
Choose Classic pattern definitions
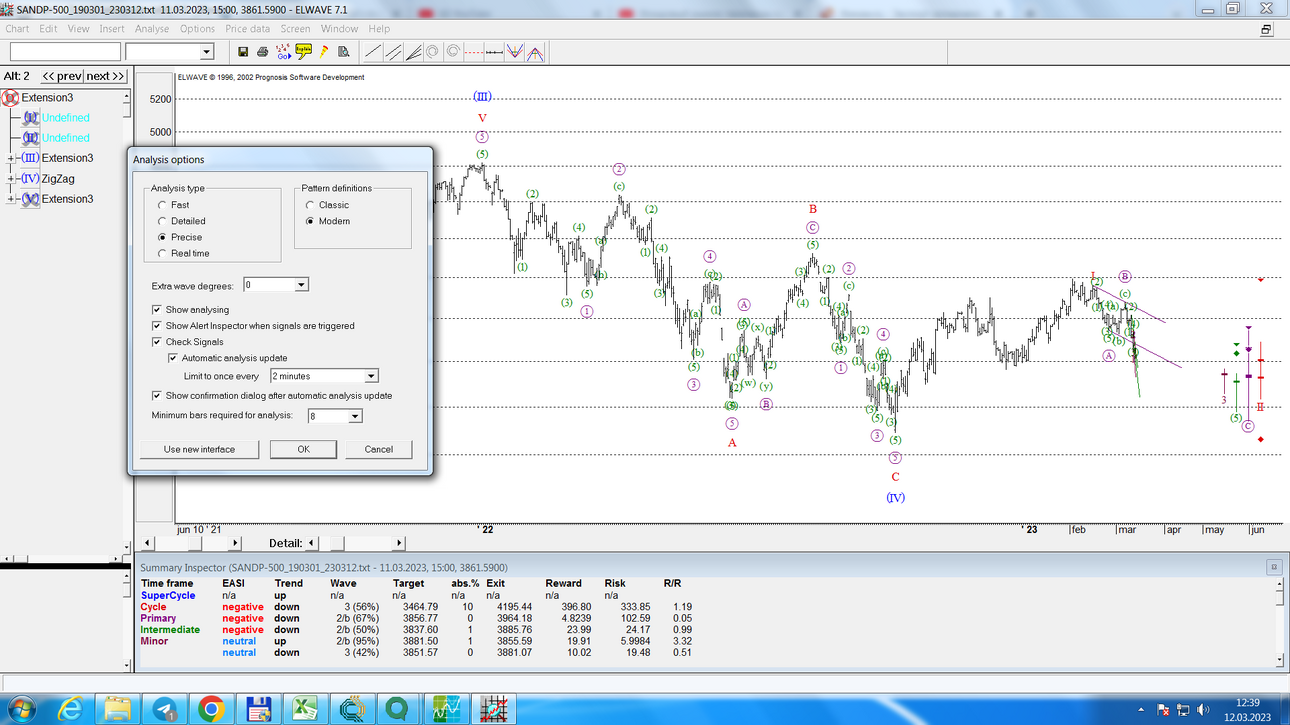point(328,205)
